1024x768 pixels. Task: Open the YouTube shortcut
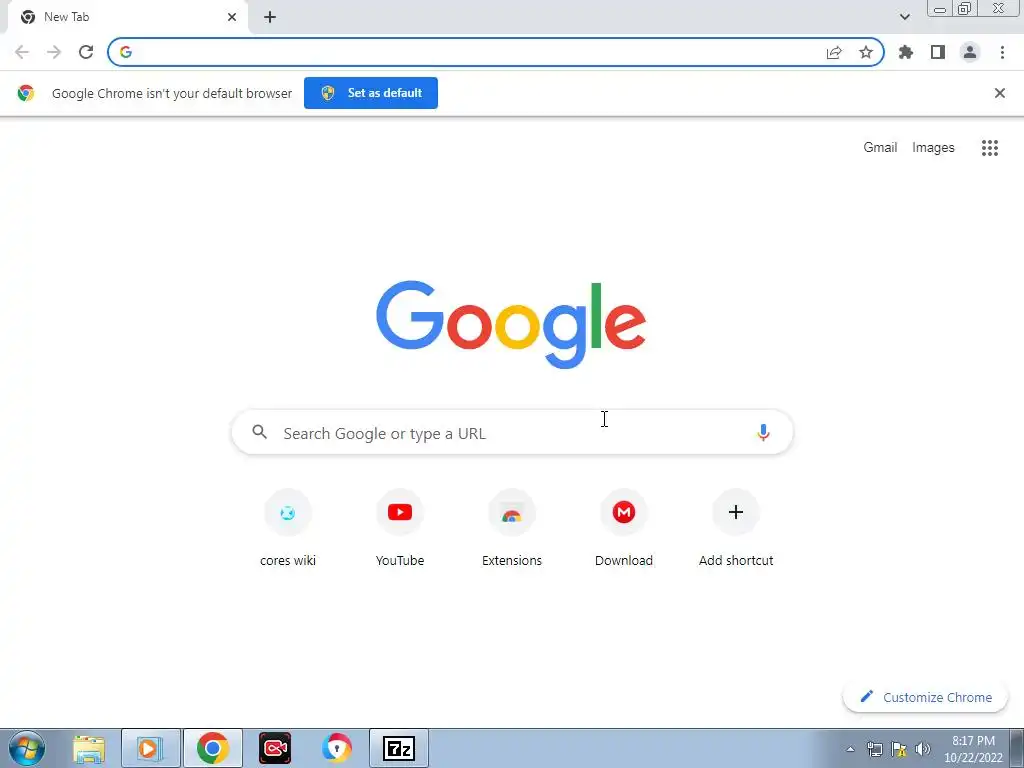coord(400,528)
